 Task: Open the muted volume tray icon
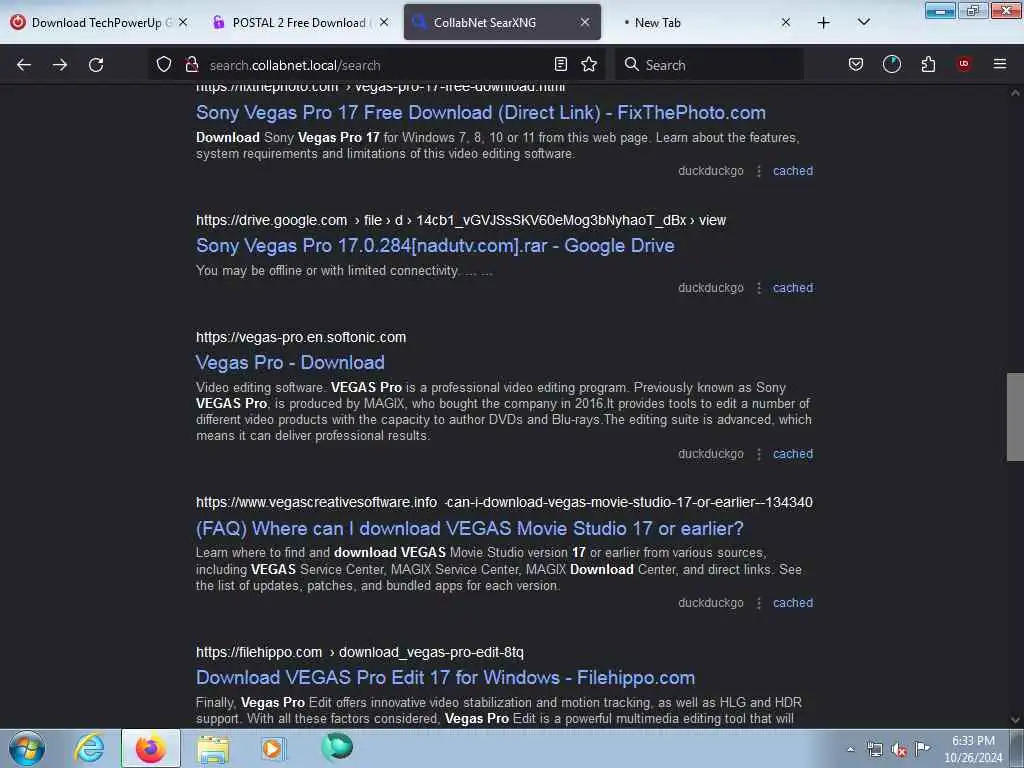(899, 750)
